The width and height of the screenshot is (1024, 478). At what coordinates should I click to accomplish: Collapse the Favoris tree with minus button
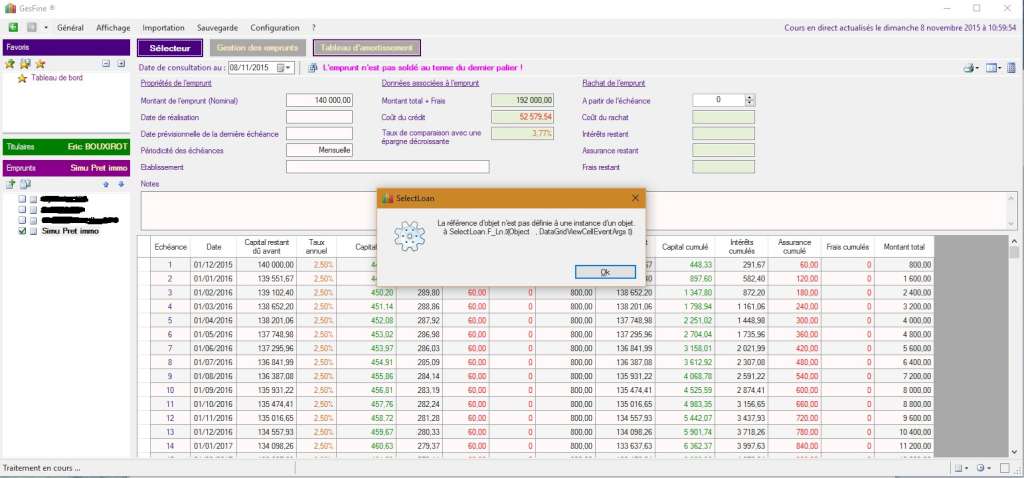(x=107, y=64)
